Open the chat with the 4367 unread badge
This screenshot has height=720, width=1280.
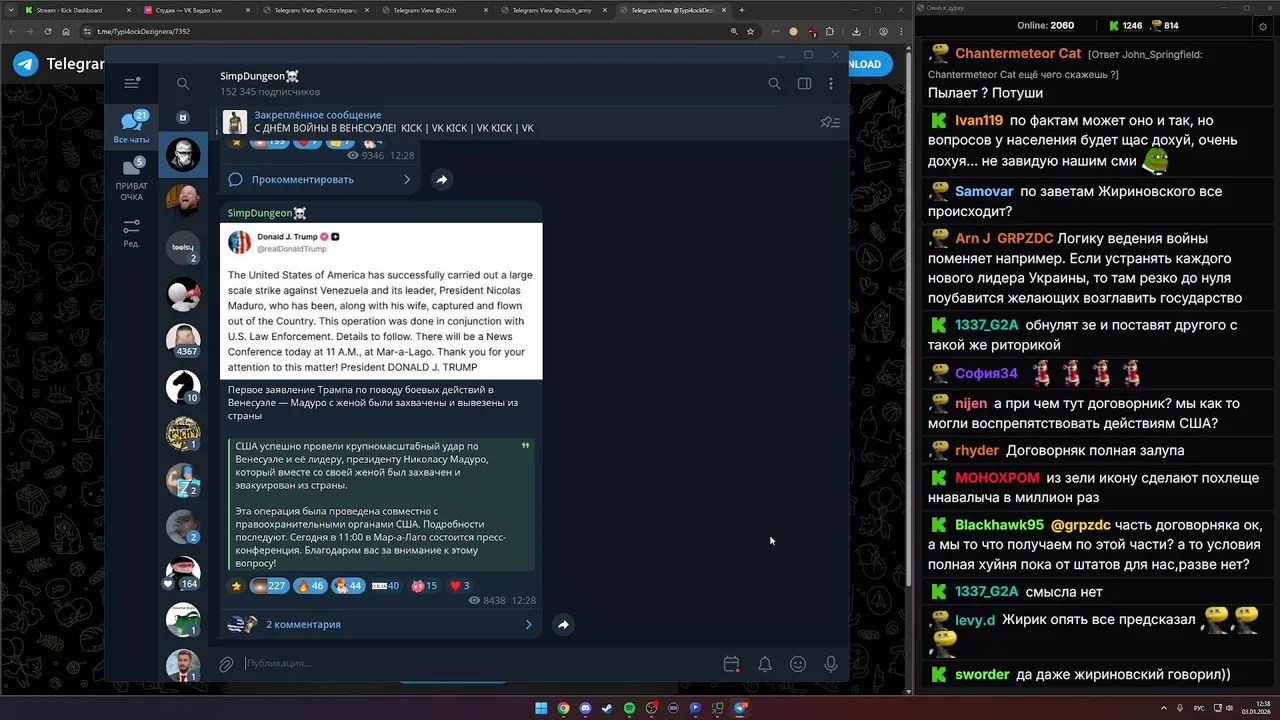183,340
